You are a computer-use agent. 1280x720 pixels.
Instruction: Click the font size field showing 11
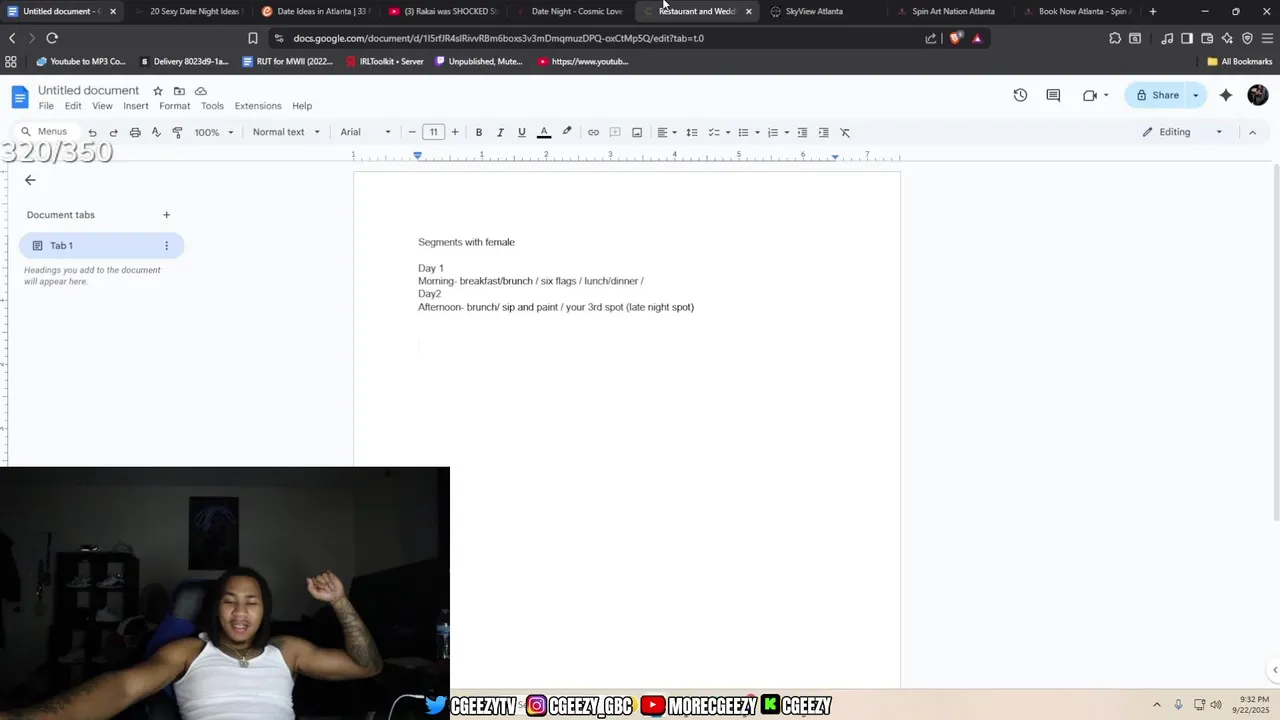(433, 132)
